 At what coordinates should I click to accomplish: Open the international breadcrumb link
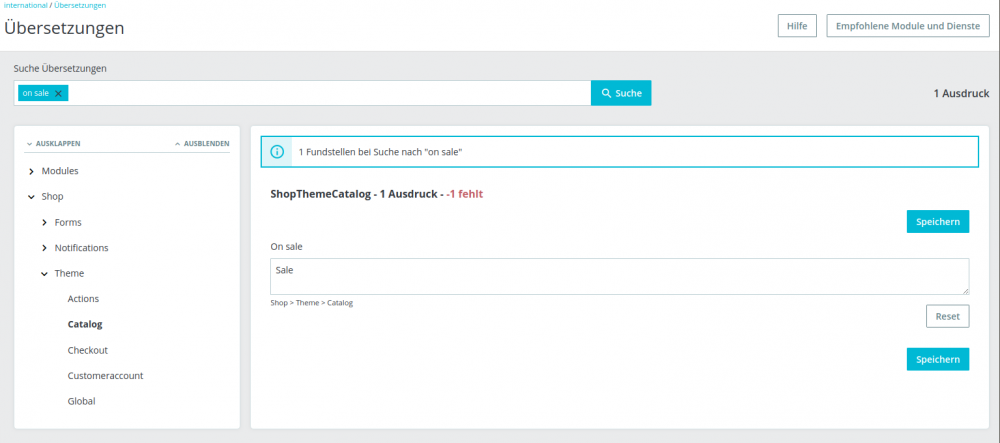(26, 5)
